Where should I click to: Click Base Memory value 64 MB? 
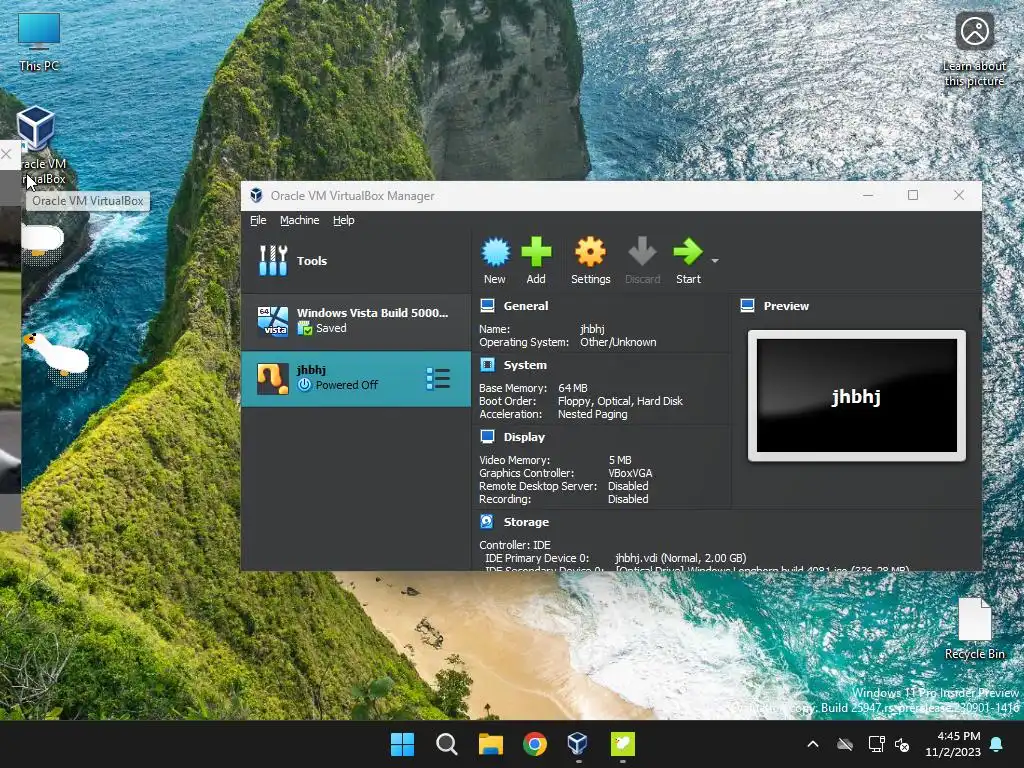(573, 388)
